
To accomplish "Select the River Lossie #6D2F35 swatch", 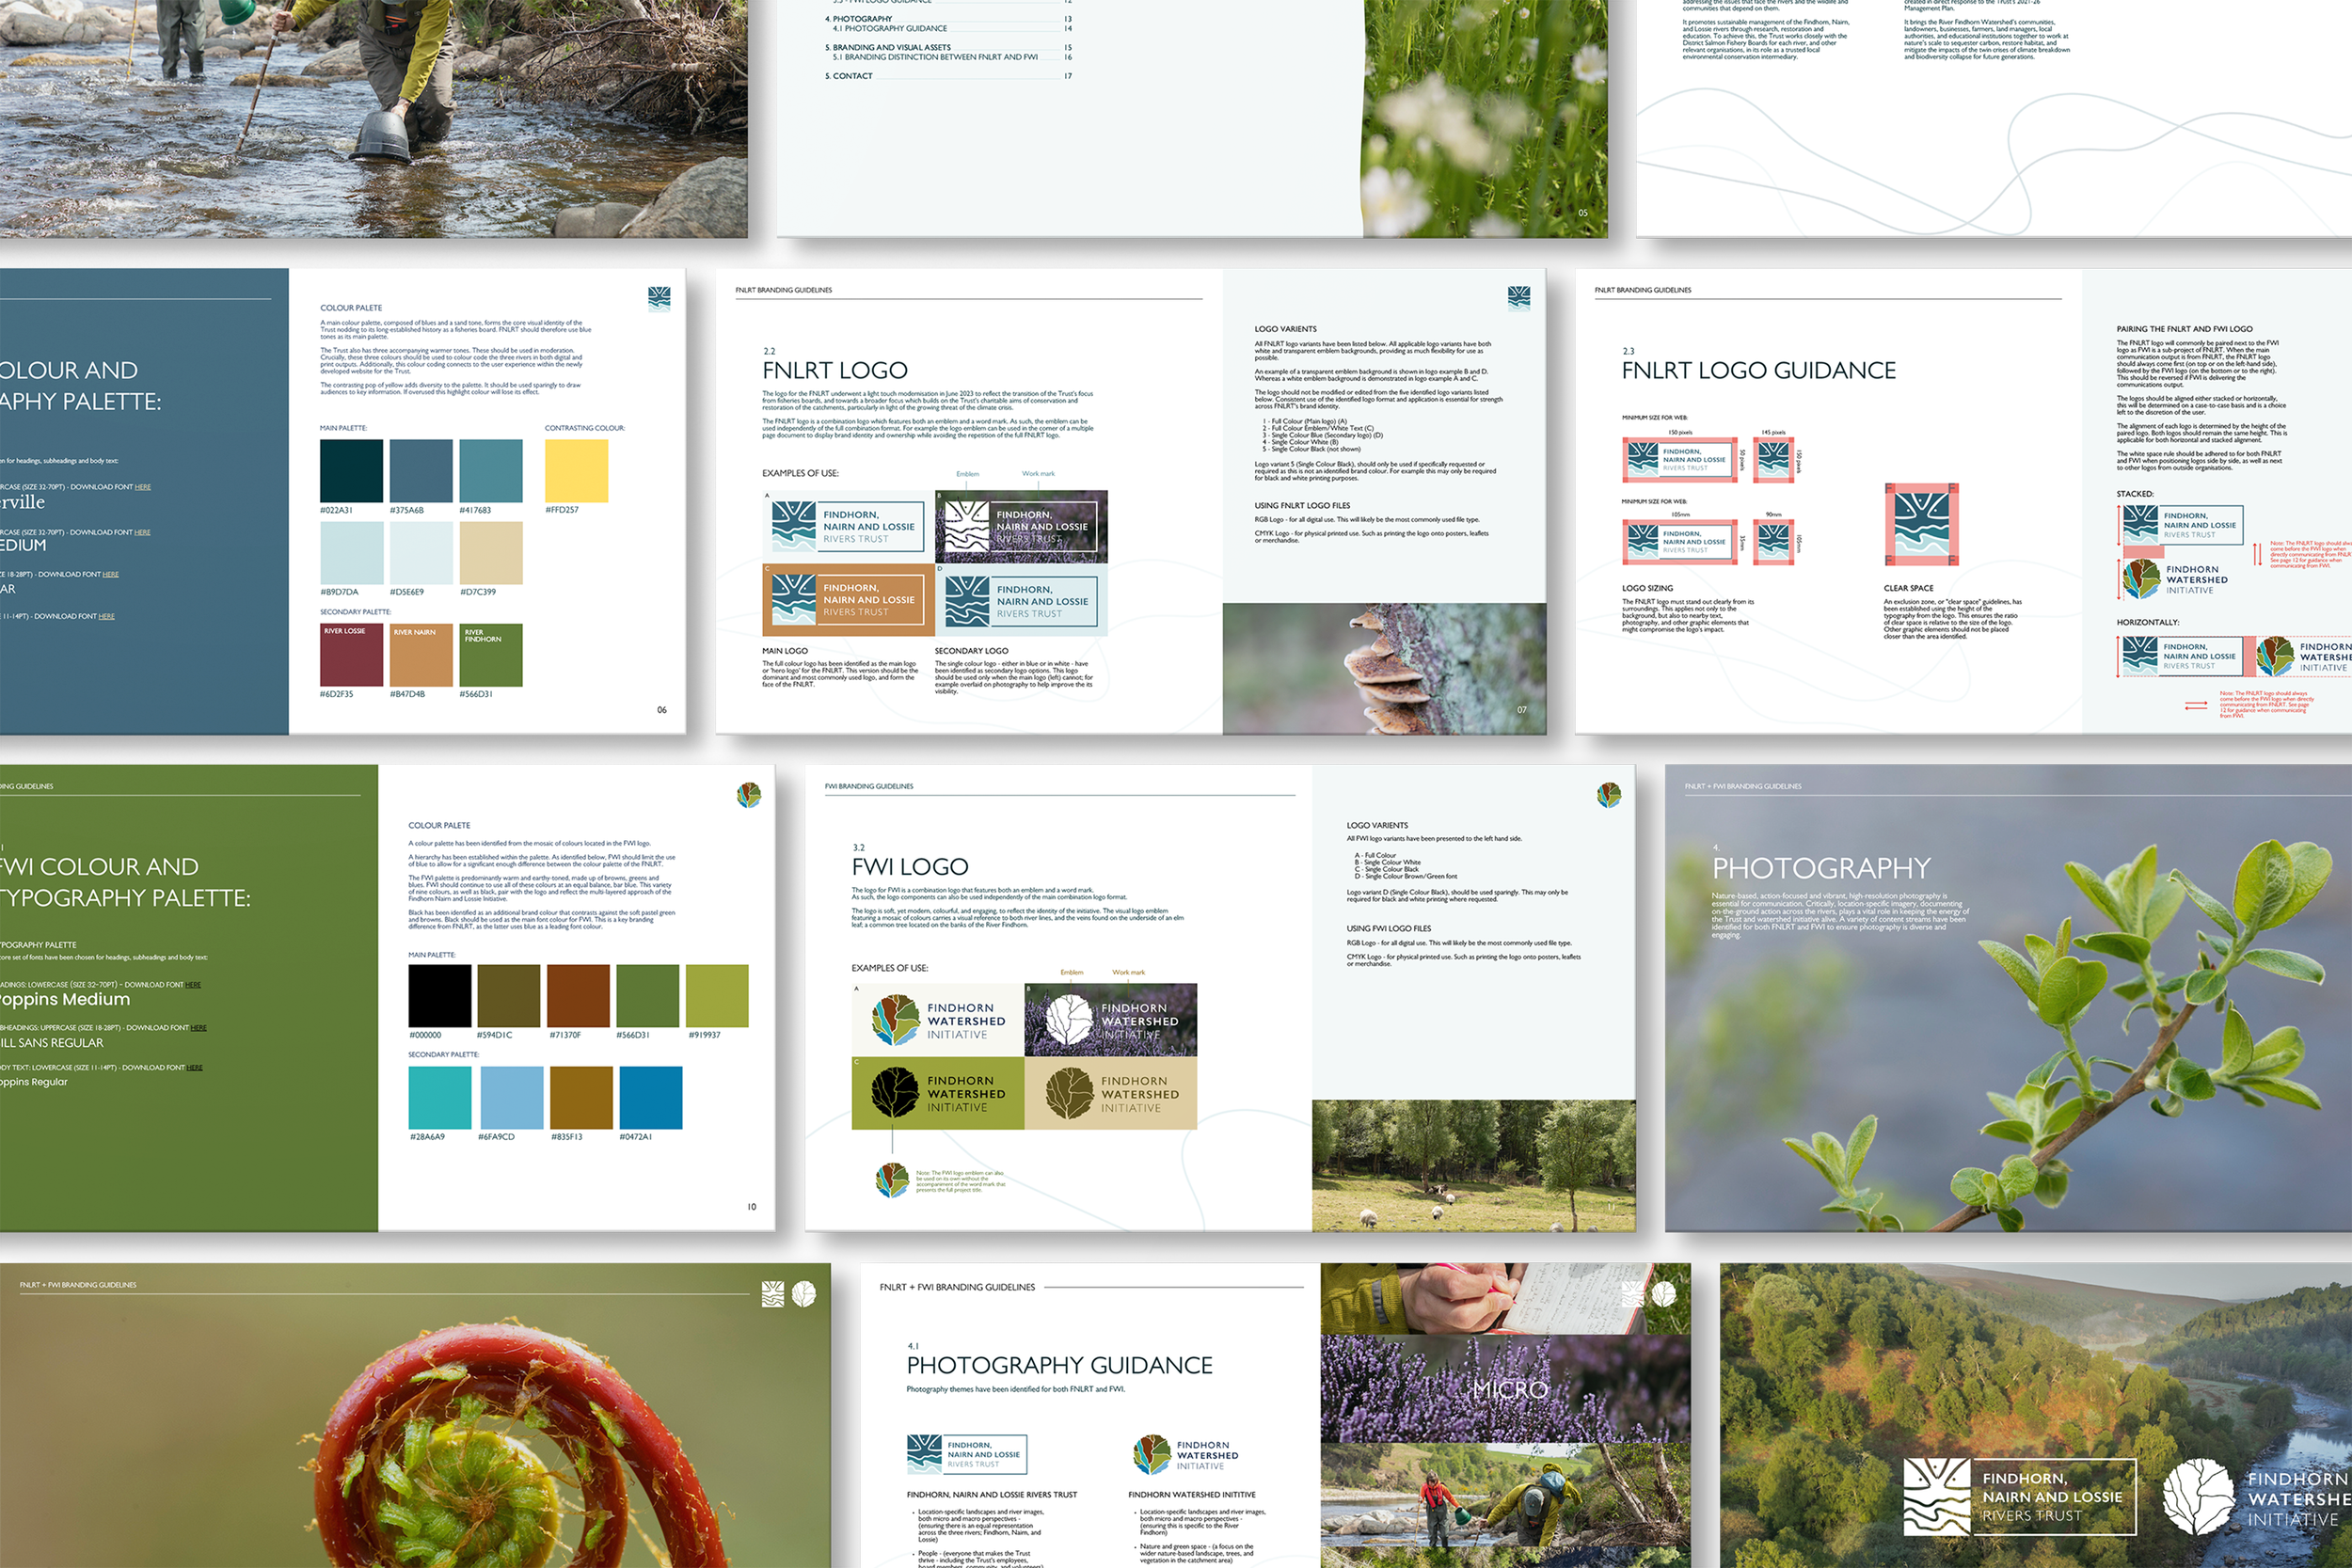I will pyautogui.click(x=351, y=655).
